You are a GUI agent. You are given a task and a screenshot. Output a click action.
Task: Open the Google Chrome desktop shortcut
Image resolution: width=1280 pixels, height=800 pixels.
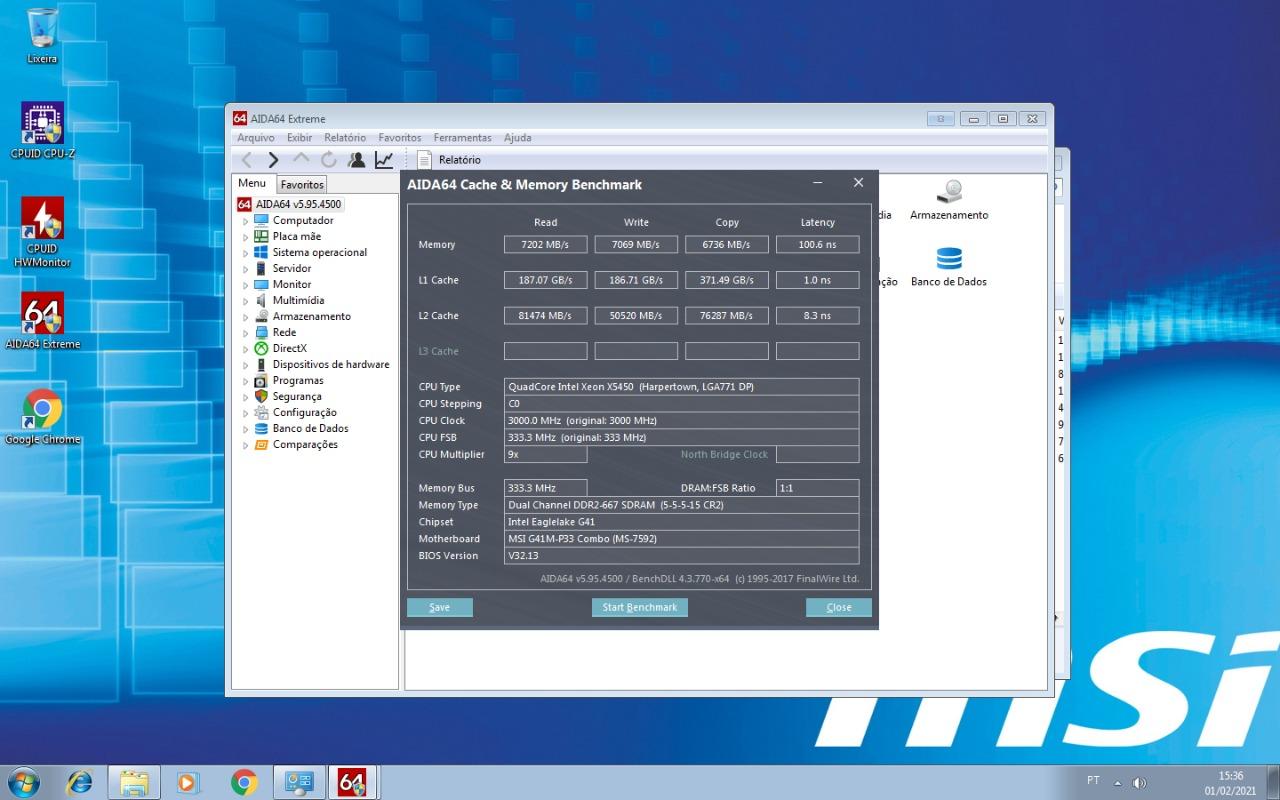point(43,417)
